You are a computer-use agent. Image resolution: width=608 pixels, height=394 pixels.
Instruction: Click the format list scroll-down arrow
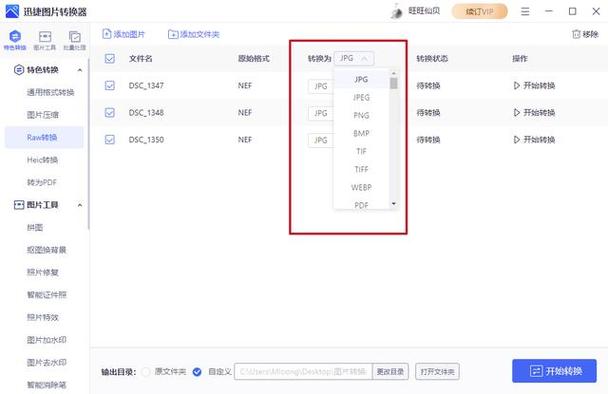(394, 204)
